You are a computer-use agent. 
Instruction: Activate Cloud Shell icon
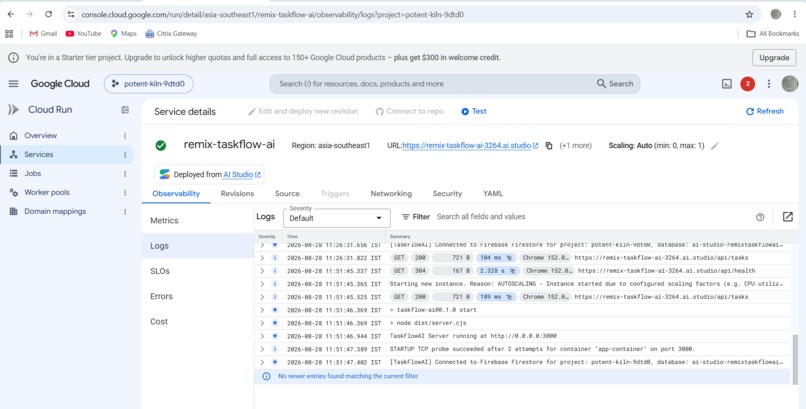pos(726,84)
